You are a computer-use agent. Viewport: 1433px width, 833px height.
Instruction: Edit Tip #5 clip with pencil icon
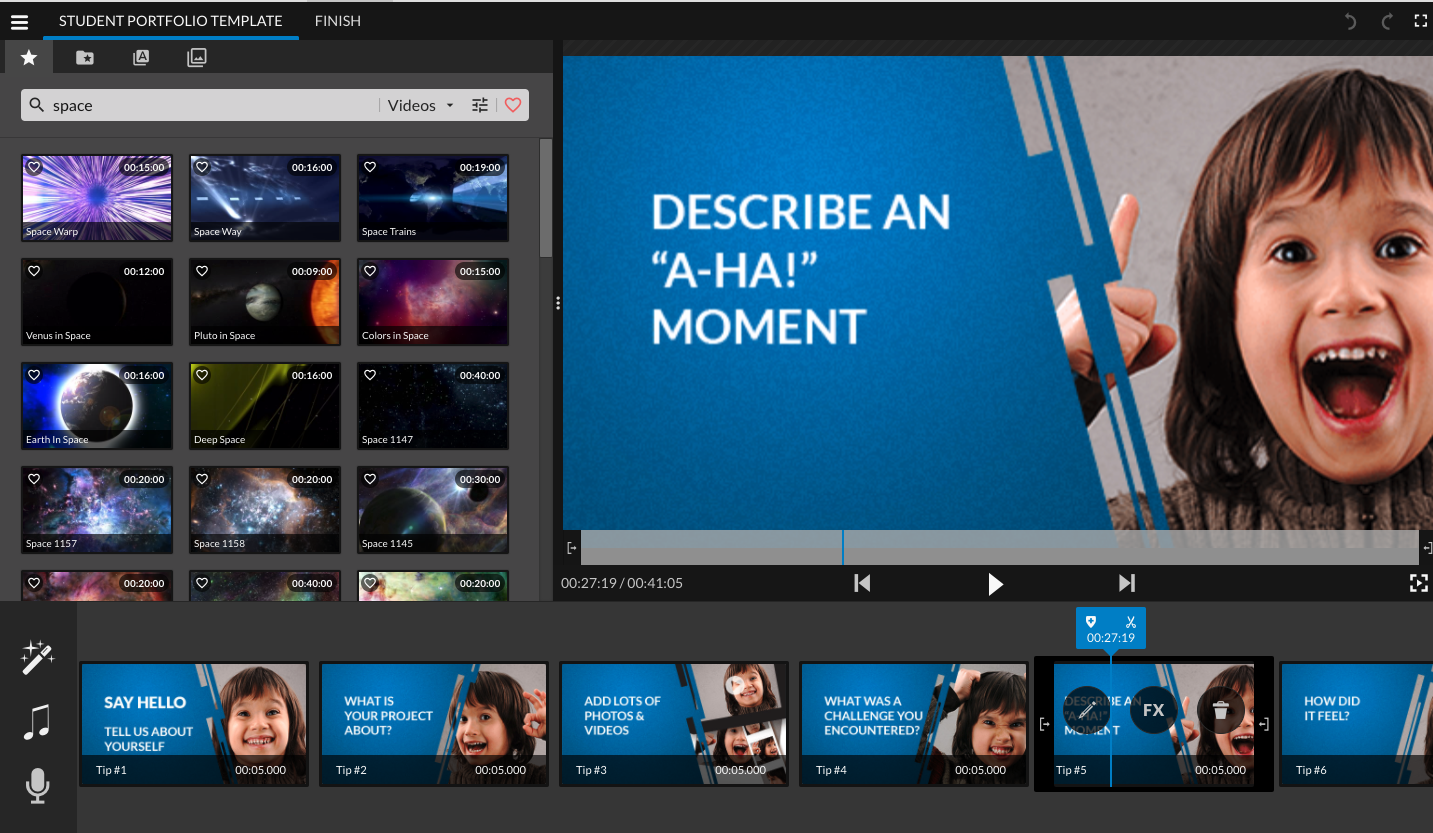1087,710
